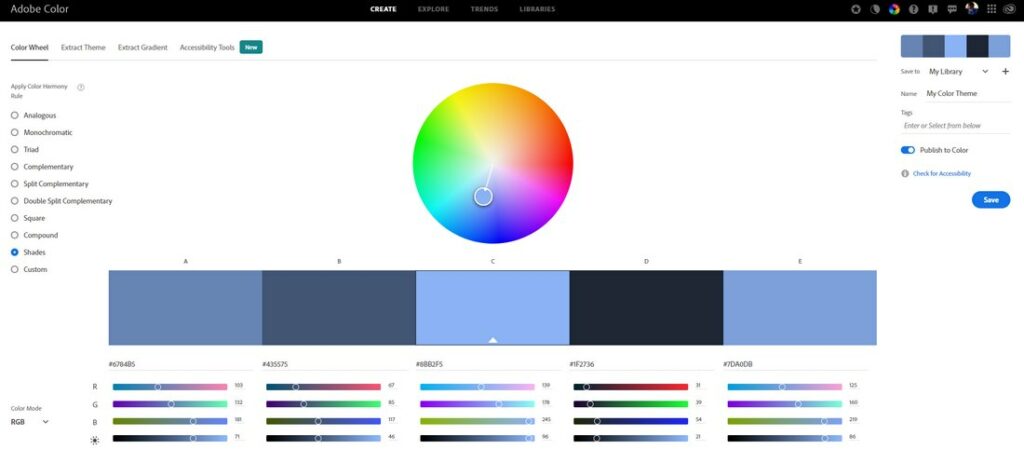The width and height of the screenshot is (1024, 476).
Task: Click the exclamation mark icon in header
Action: click(914, 9)
